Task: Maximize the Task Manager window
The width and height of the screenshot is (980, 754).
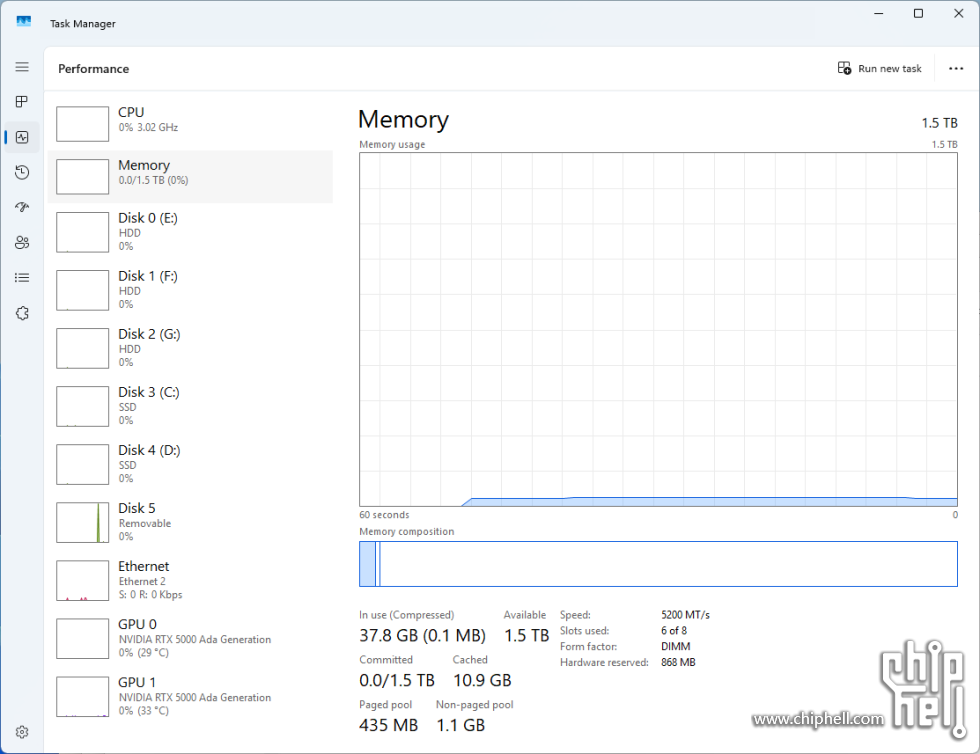Action: click(x=918, y=14)
